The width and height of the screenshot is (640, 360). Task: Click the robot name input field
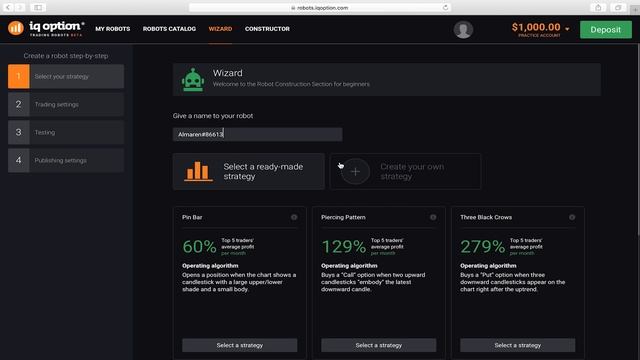click(x=258, y=134)
